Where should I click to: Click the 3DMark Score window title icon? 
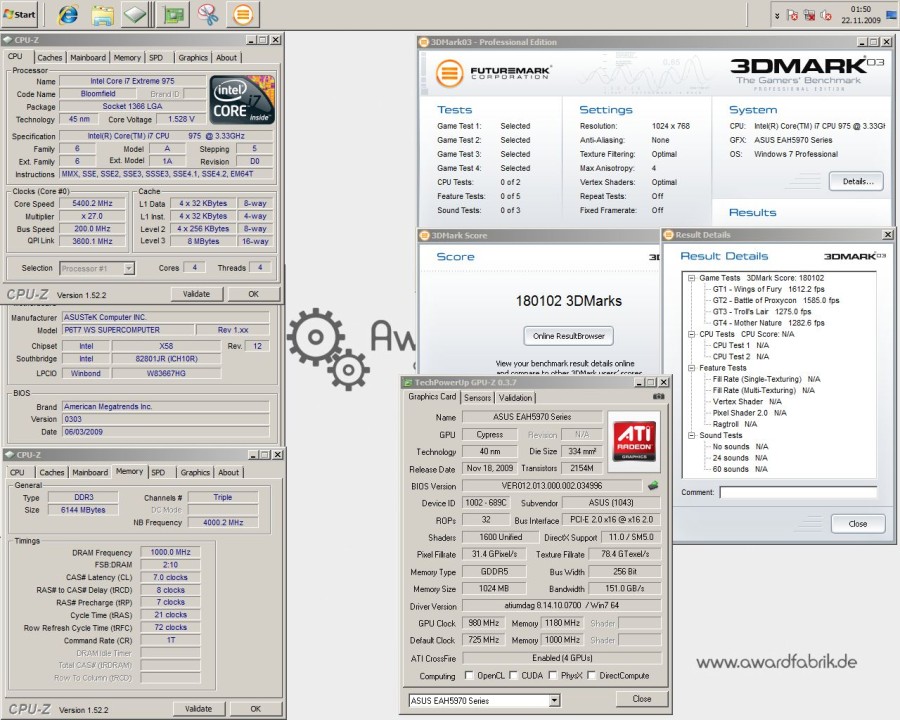click(425, 235)
